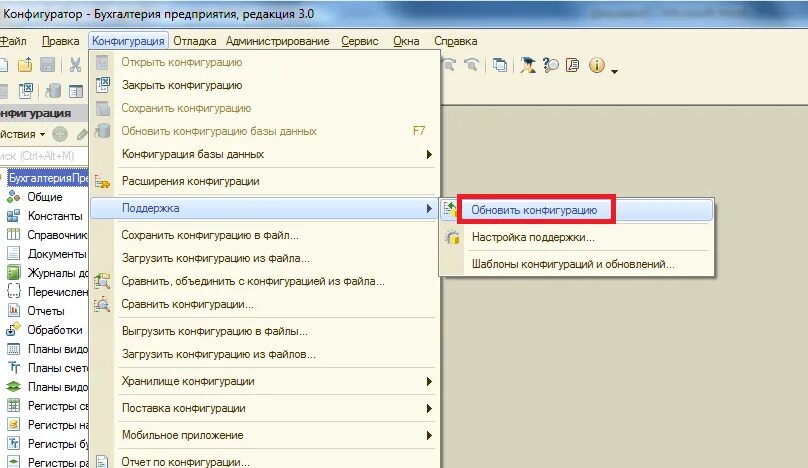Open the Сервис menu
The height and width of the screenshot is (468, 808).
[360, 41]
